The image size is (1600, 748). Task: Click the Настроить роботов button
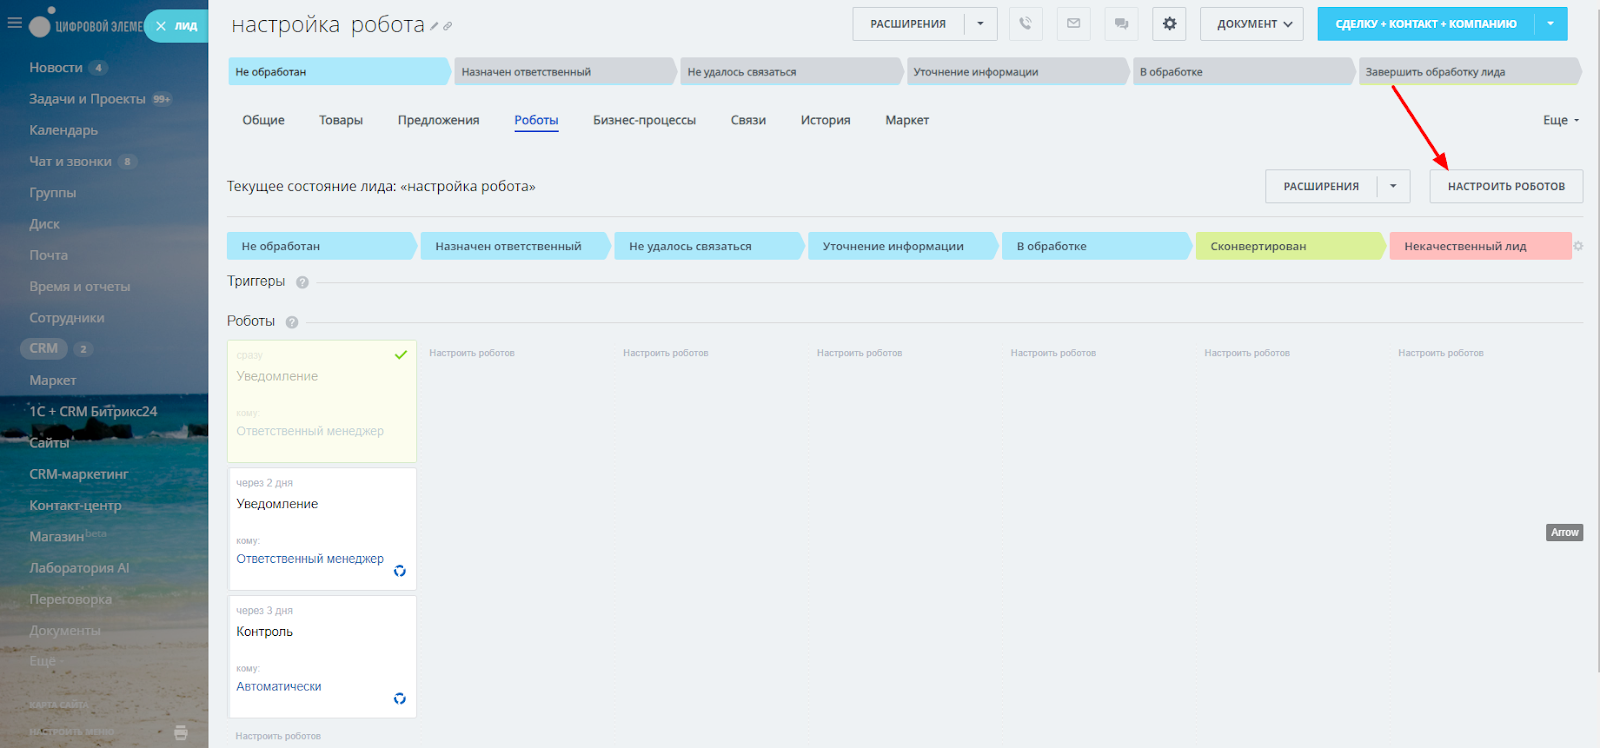point(1505,187)
